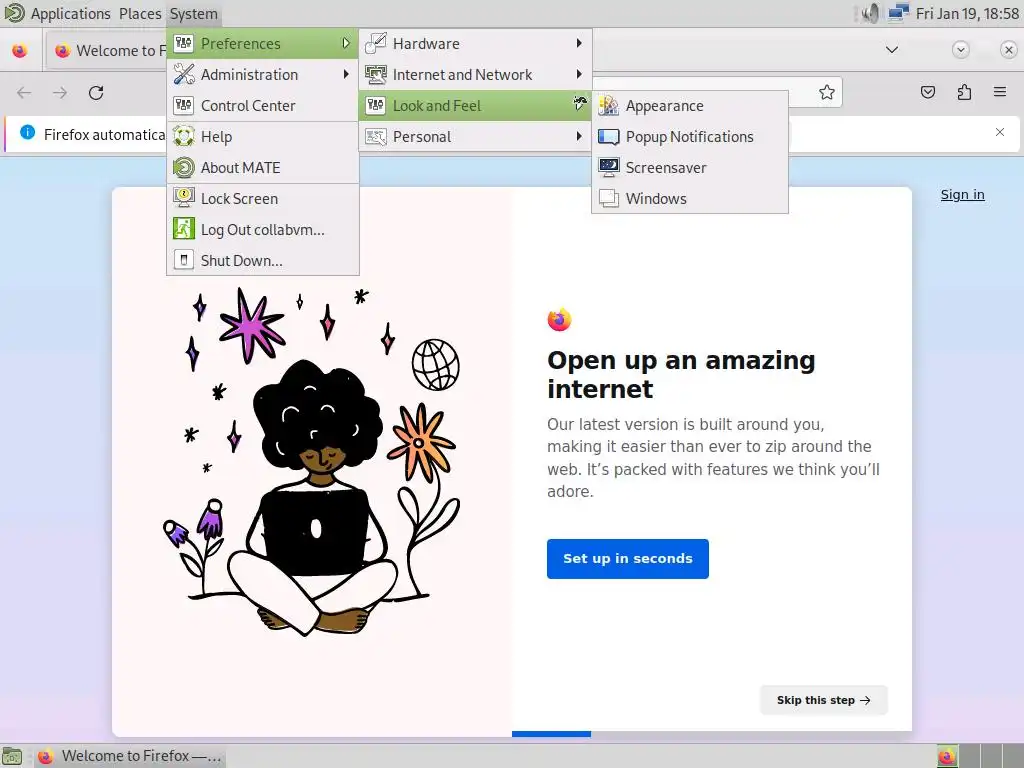The width and height of the screenshot is (1024, 768).
Task: Go forward with the Firefox forward arrow
Action: (60, 93)
